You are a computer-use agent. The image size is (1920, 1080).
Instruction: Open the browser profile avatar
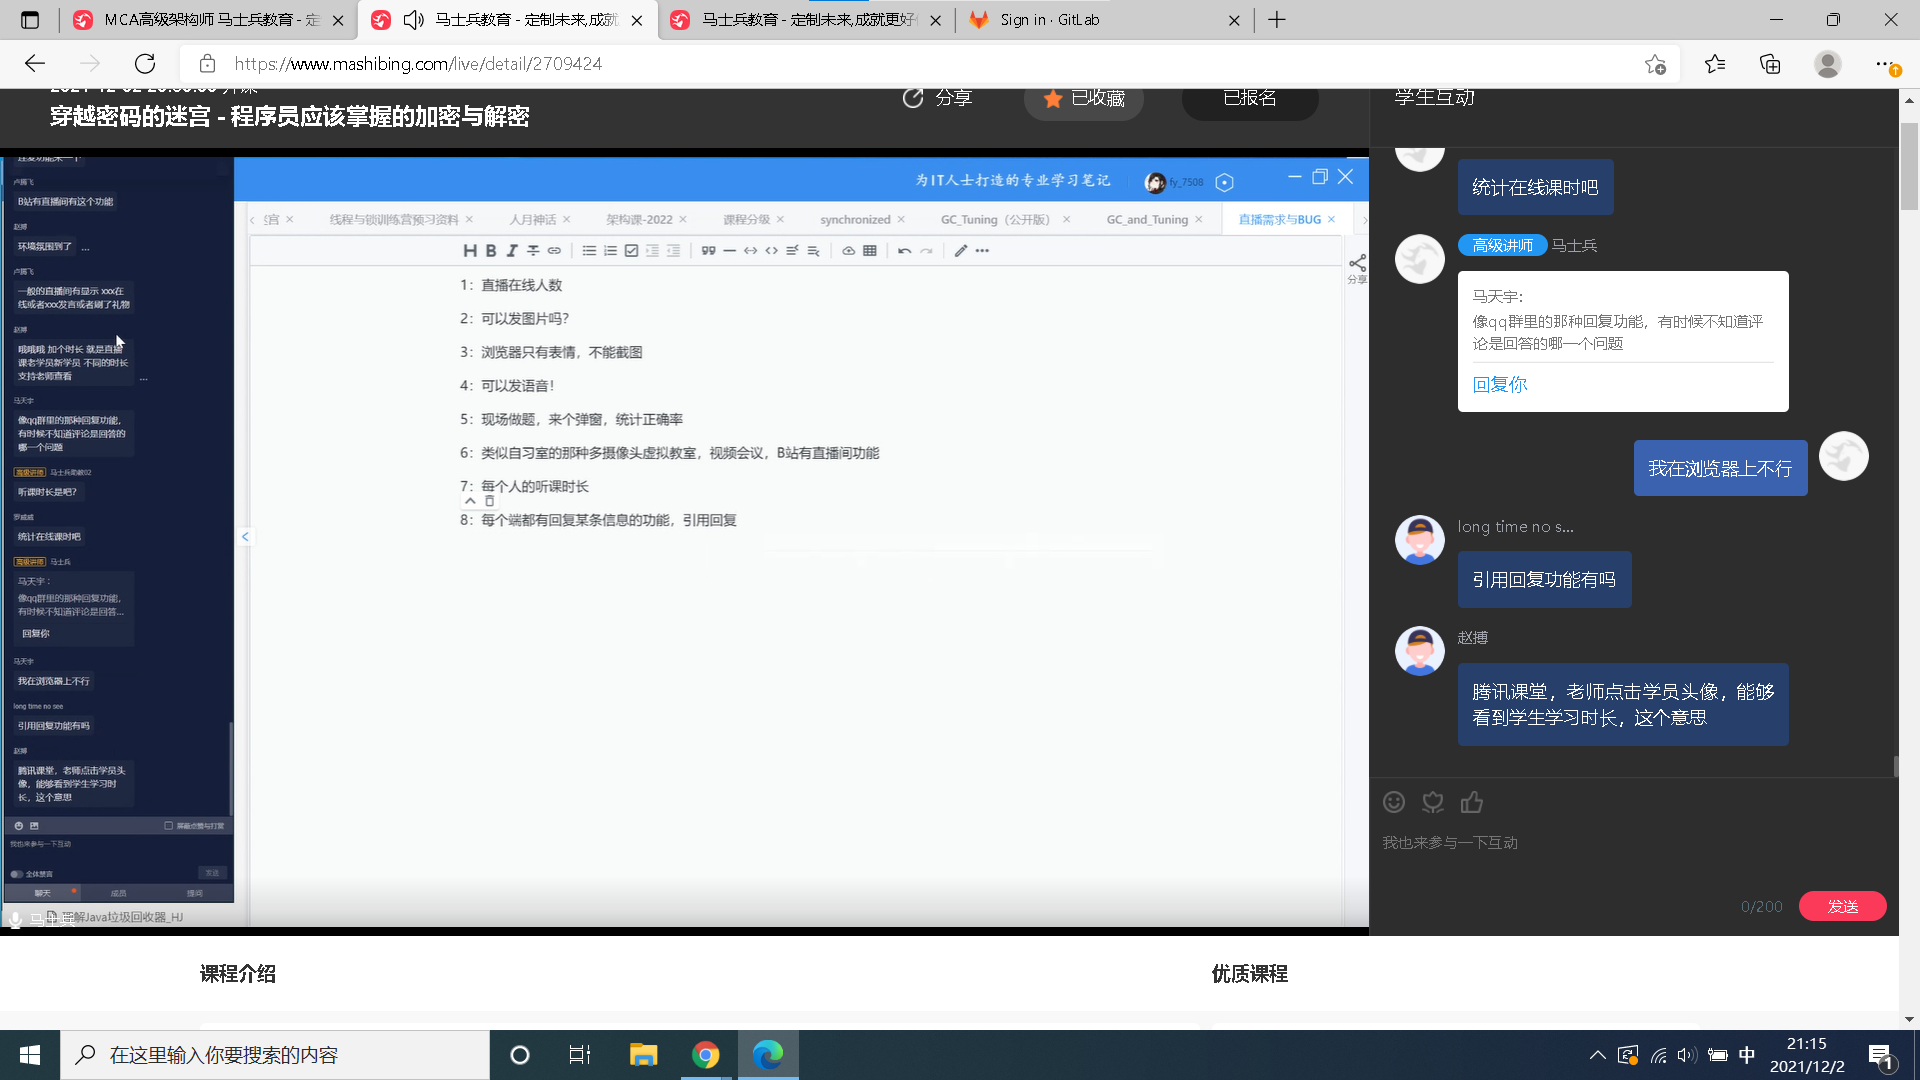pos(1827,64)
